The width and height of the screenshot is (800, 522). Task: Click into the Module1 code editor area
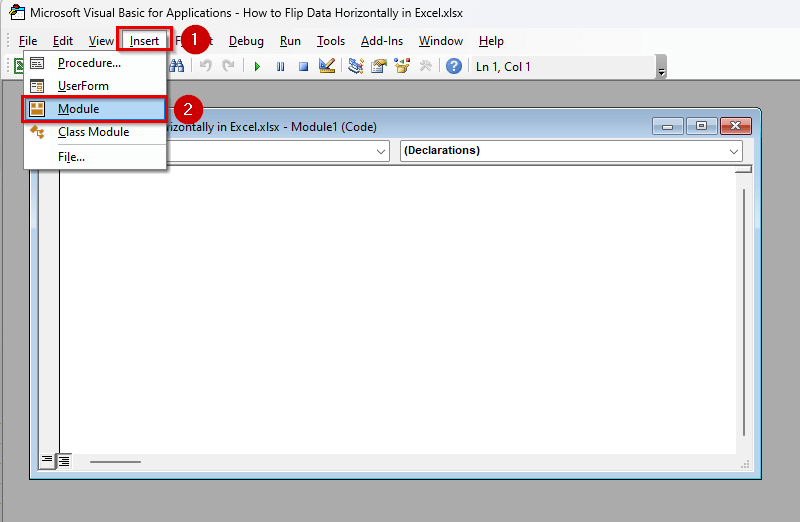coord(398,309)
